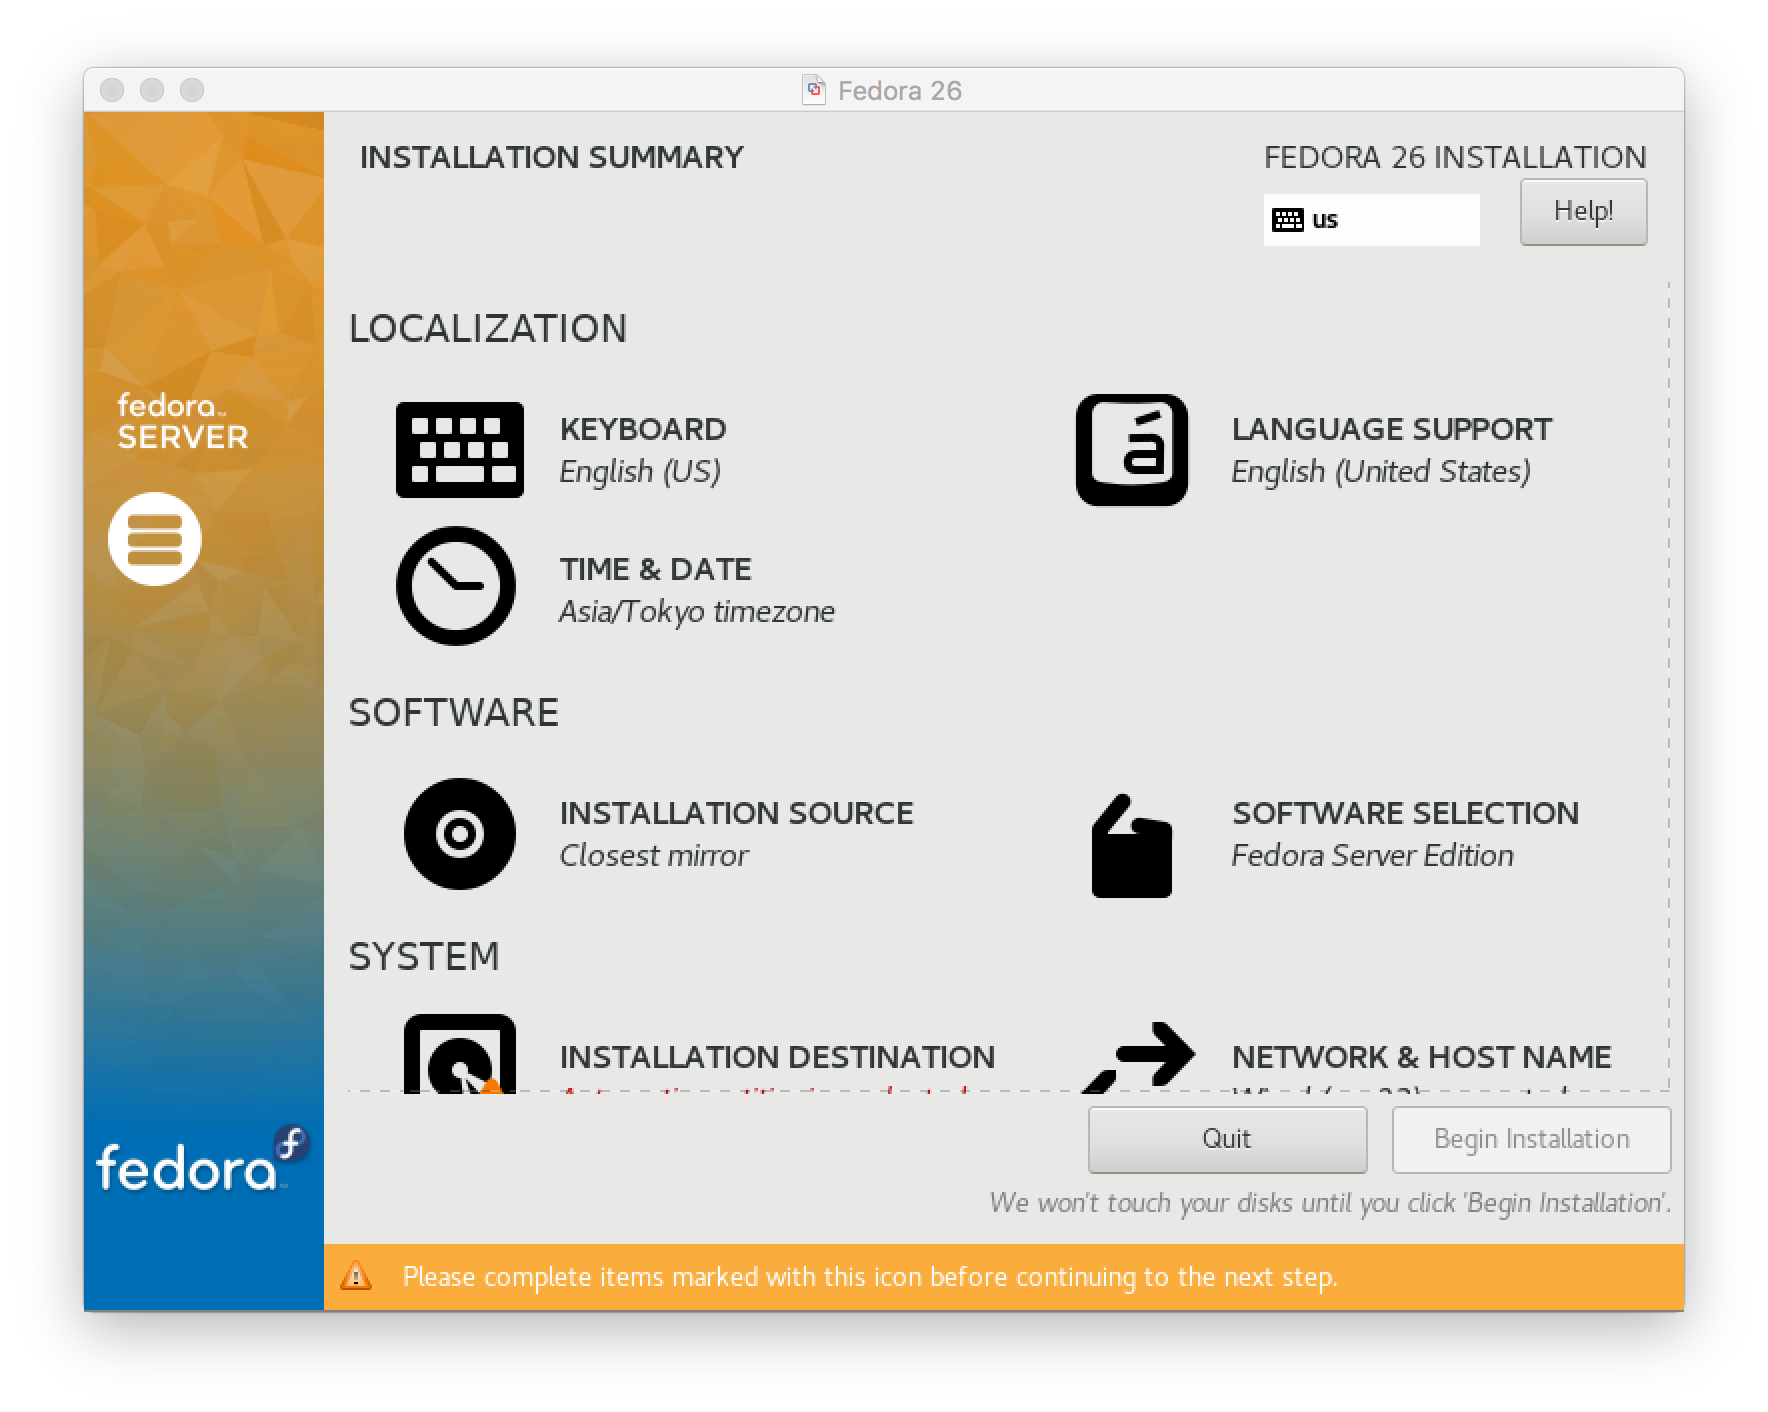Click the document icon in the title bar
Image resolution: width=1768 pixels, height=1412 pixels.
click(x=814, y=90)
